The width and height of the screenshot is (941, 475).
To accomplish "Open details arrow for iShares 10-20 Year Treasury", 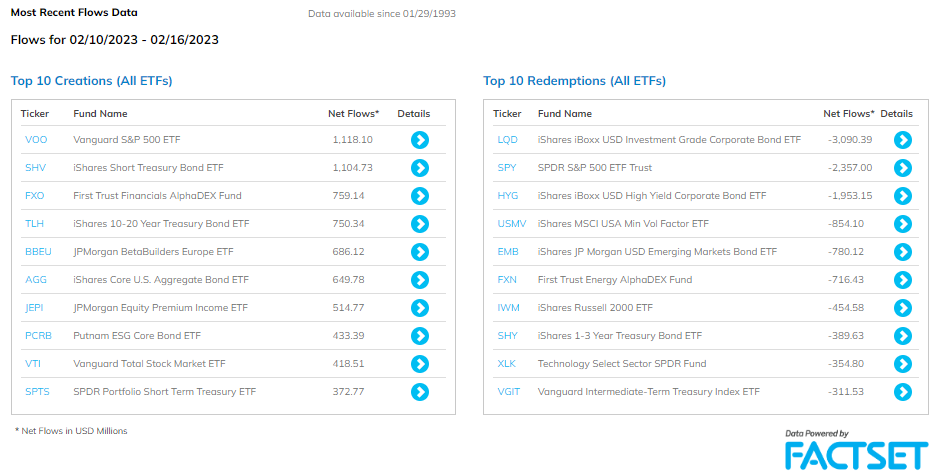I will (x=419, y=224).
